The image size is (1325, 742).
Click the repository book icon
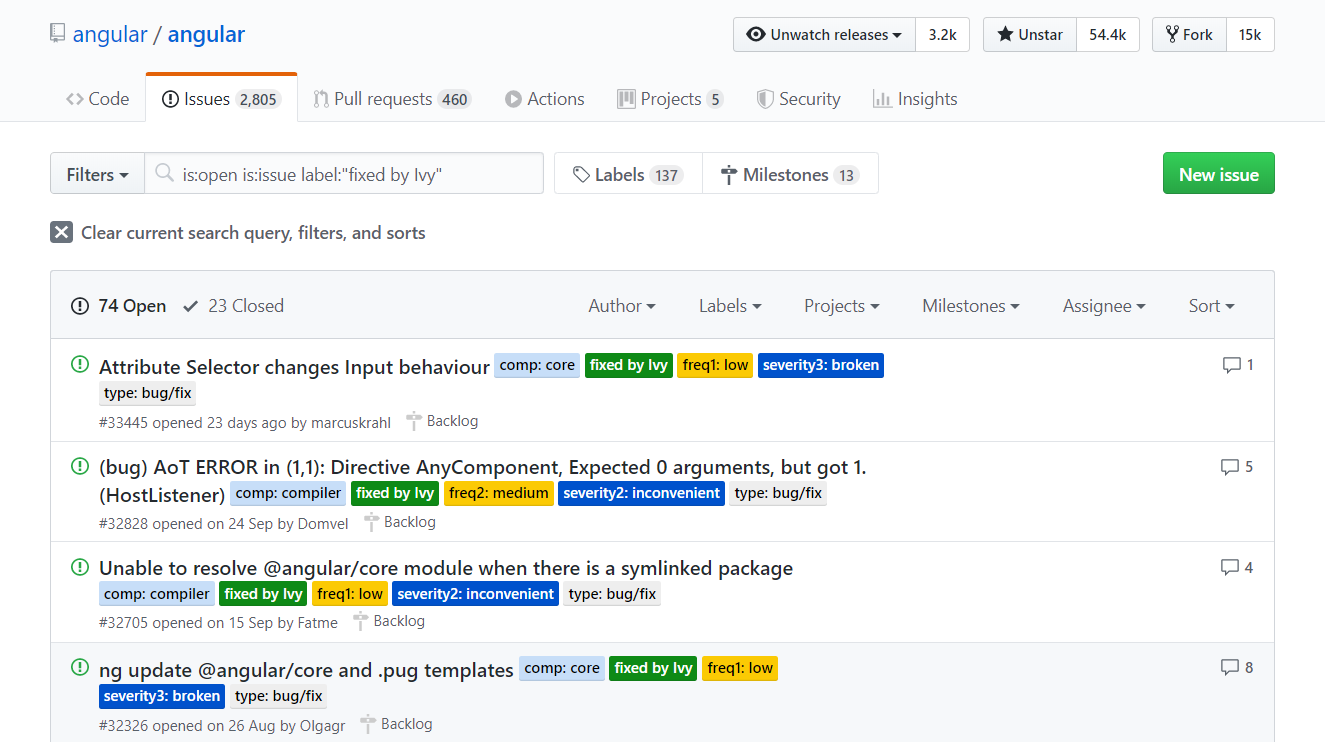coord(58,34)
